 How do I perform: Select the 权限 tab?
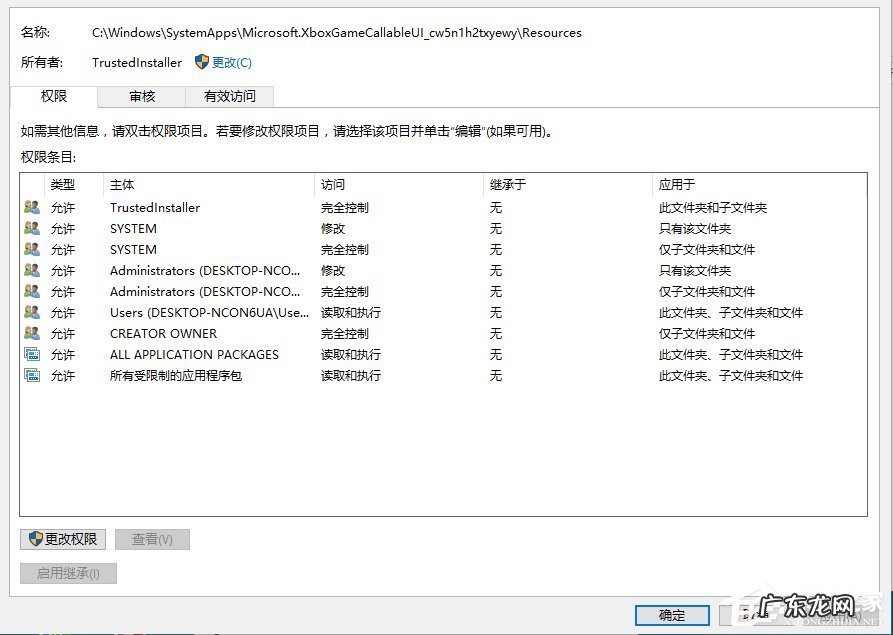point(55,96)
